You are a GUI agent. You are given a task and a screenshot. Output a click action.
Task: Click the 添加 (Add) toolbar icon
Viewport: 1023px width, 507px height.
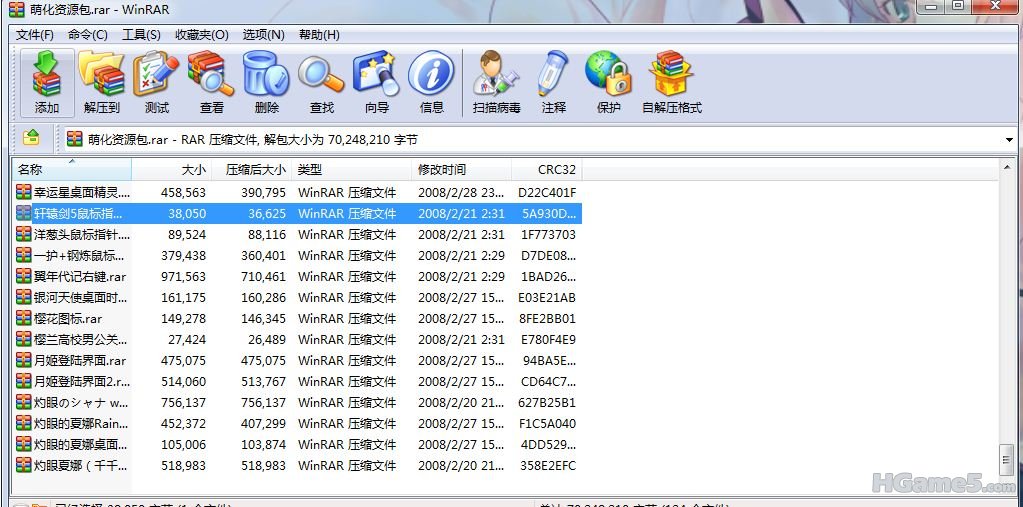[47, 82]
